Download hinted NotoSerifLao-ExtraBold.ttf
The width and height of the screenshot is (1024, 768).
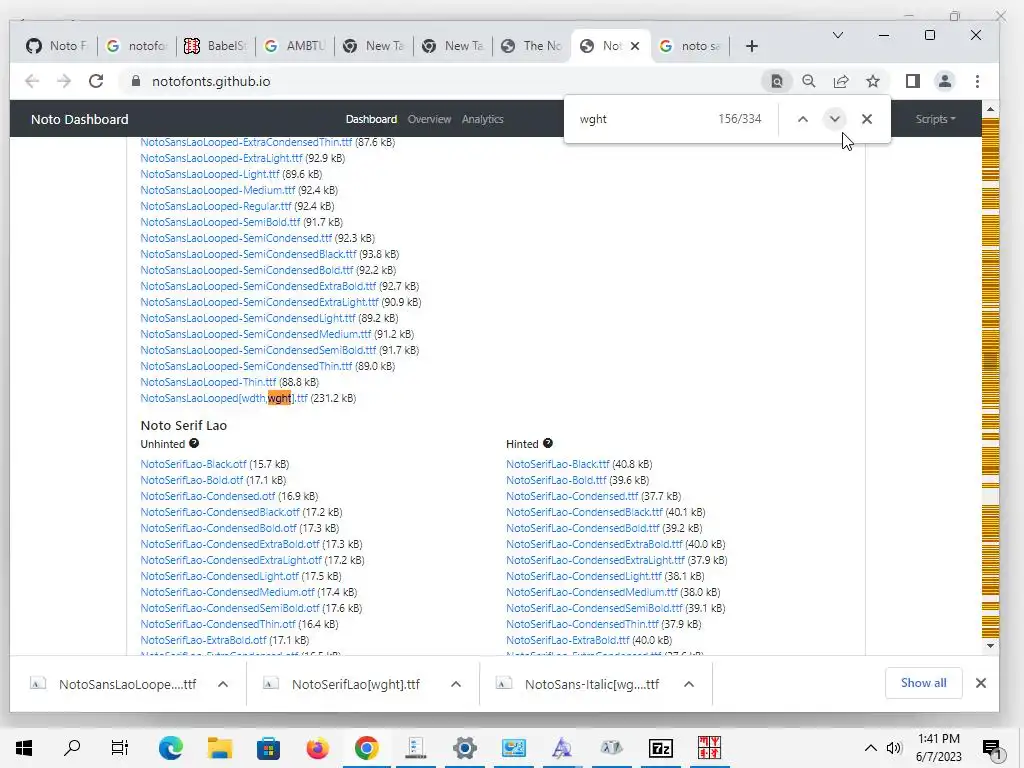click(568, 640)
